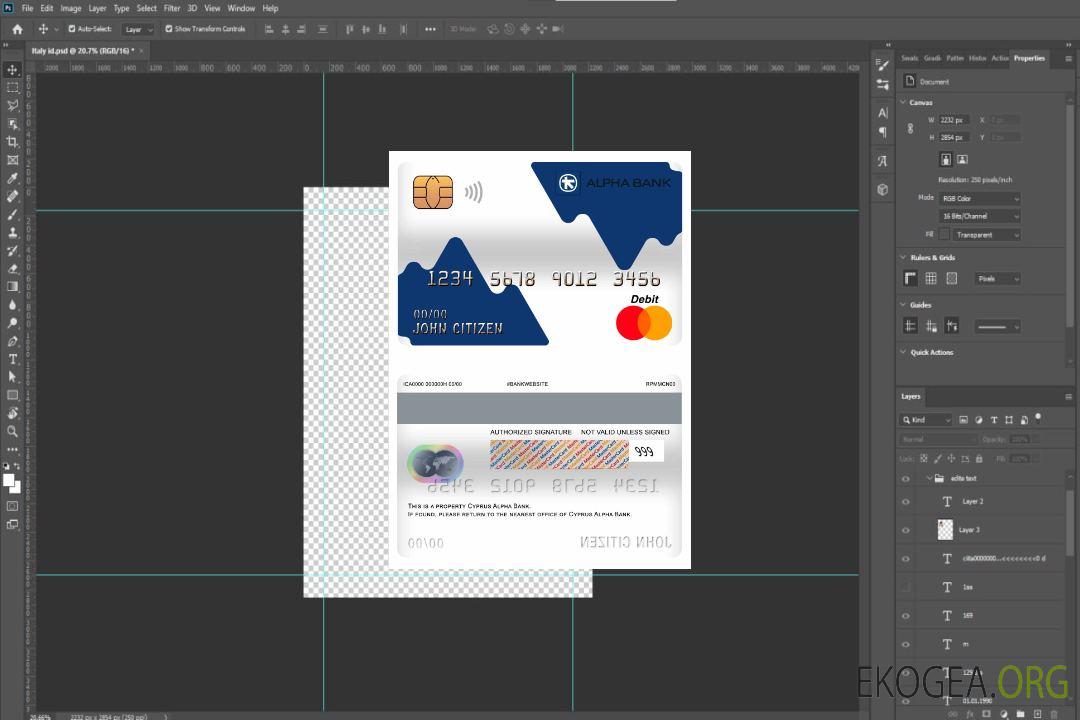Toggle visibility of the 'm' text layer
The width and height of the screenshot is (1080, 720).
pyautogui.click(x=906, y=645)
